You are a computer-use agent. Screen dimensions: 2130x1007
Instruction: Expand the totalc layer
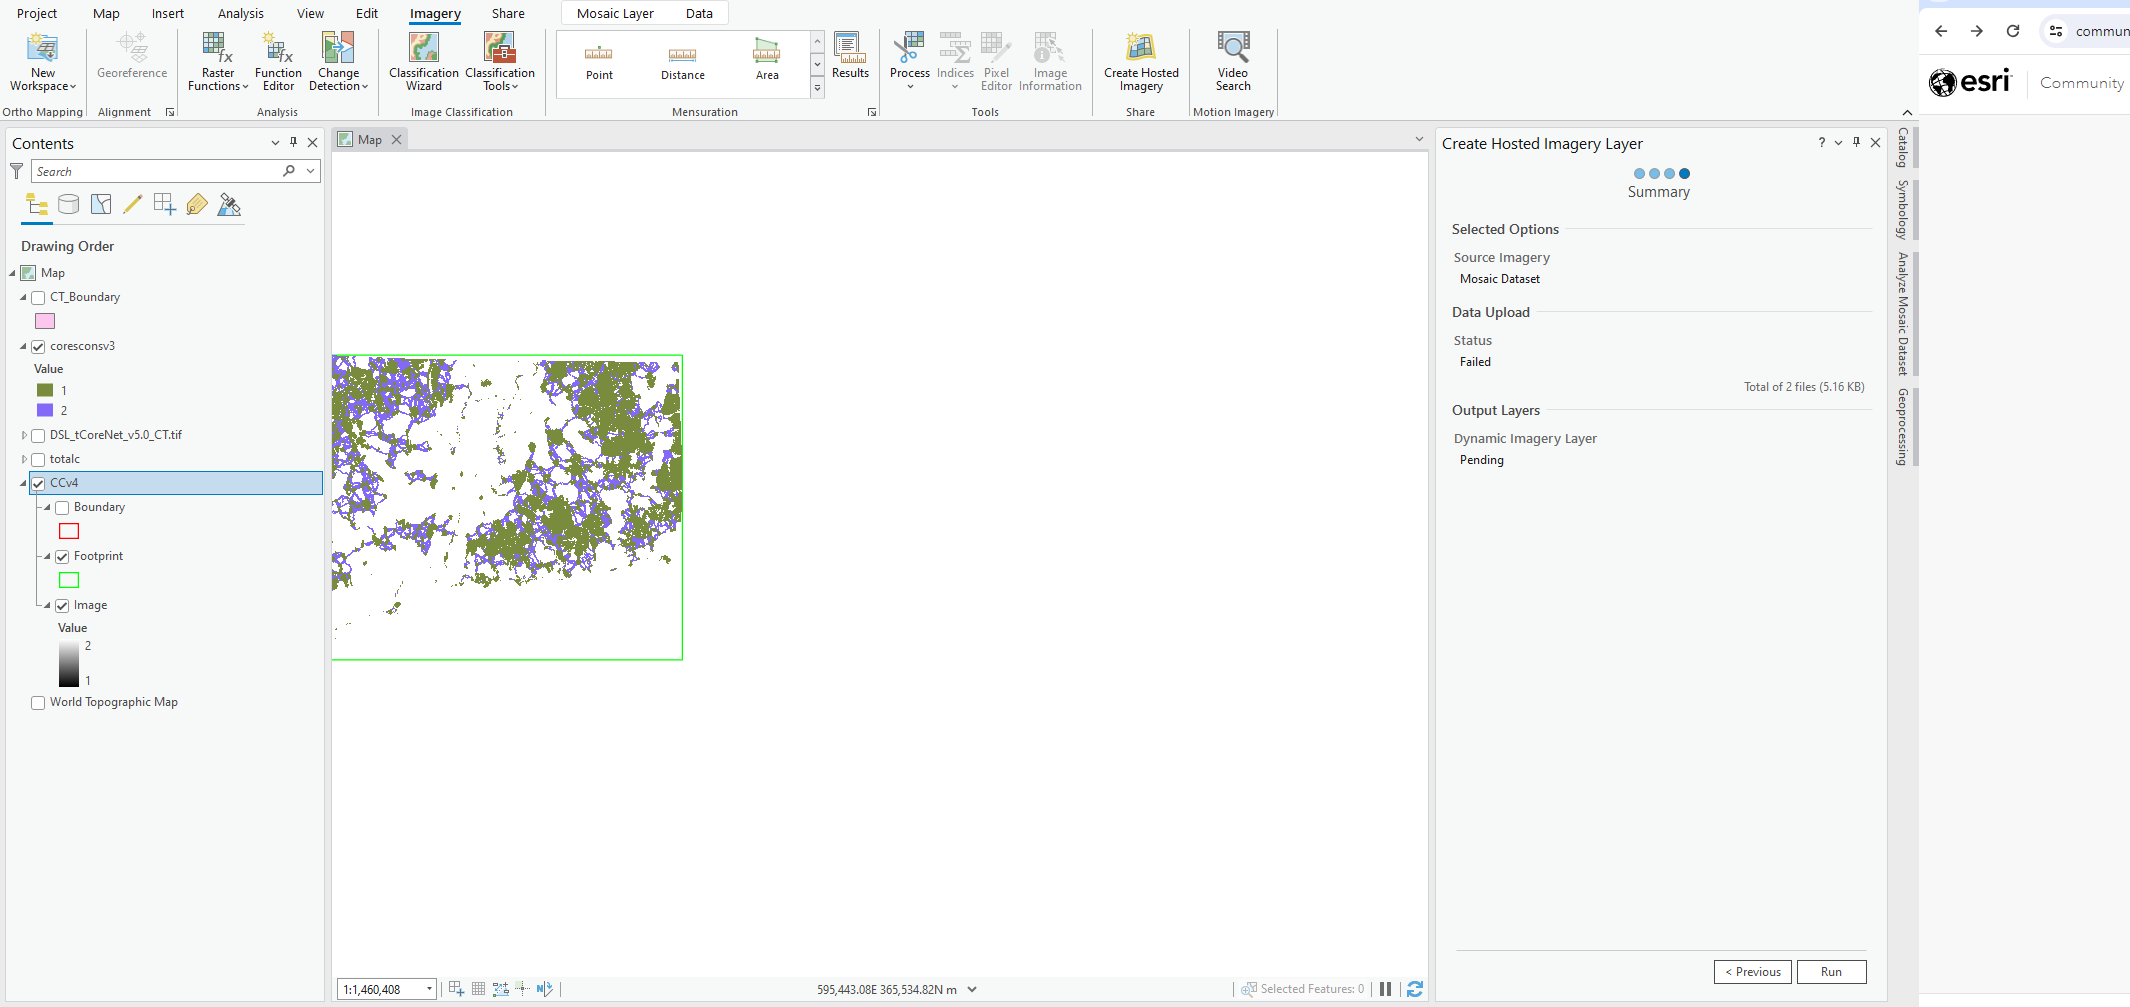(x=23, y=458)
